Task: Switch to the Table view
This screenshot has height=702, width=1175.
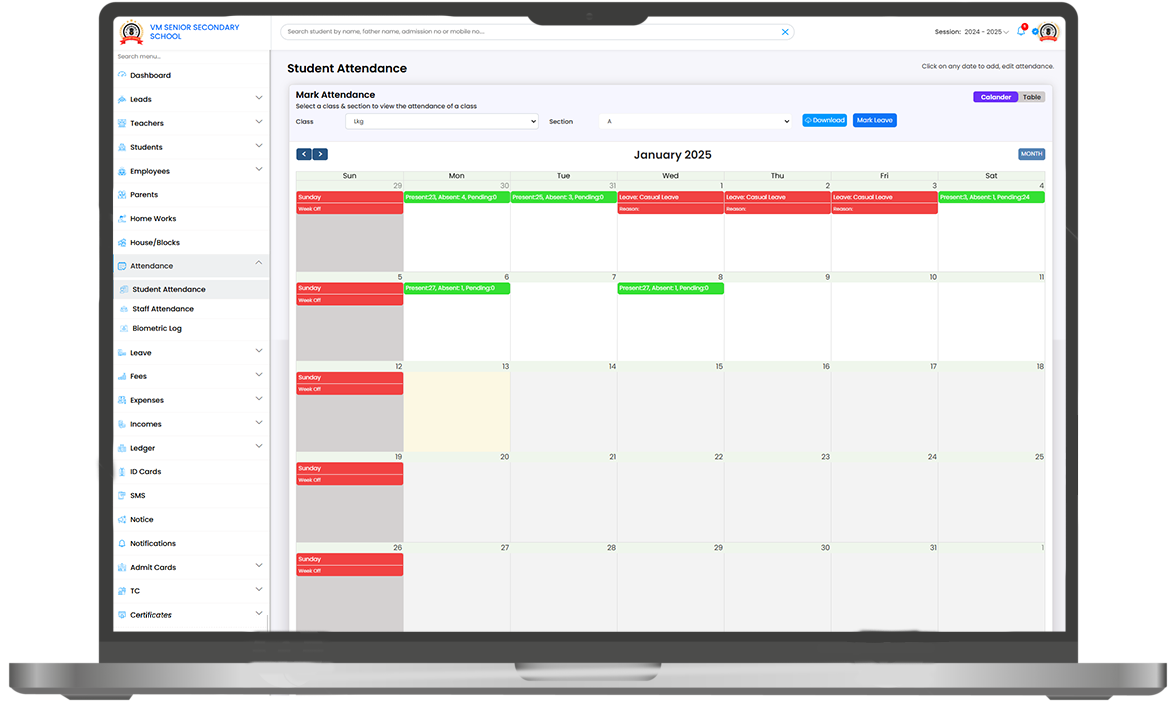Action: (1031, 96)
